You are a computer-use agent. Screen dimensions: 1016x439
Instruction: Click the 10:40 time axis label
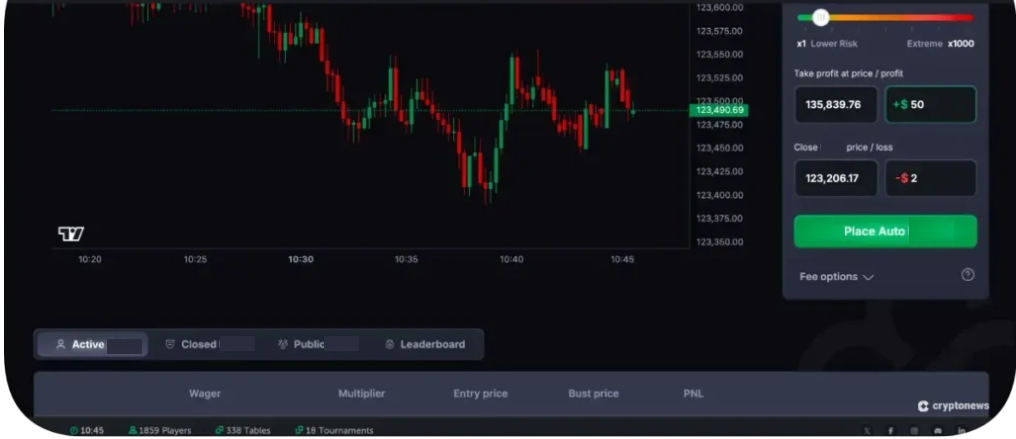pyautogui.click(x=511, y=259)
